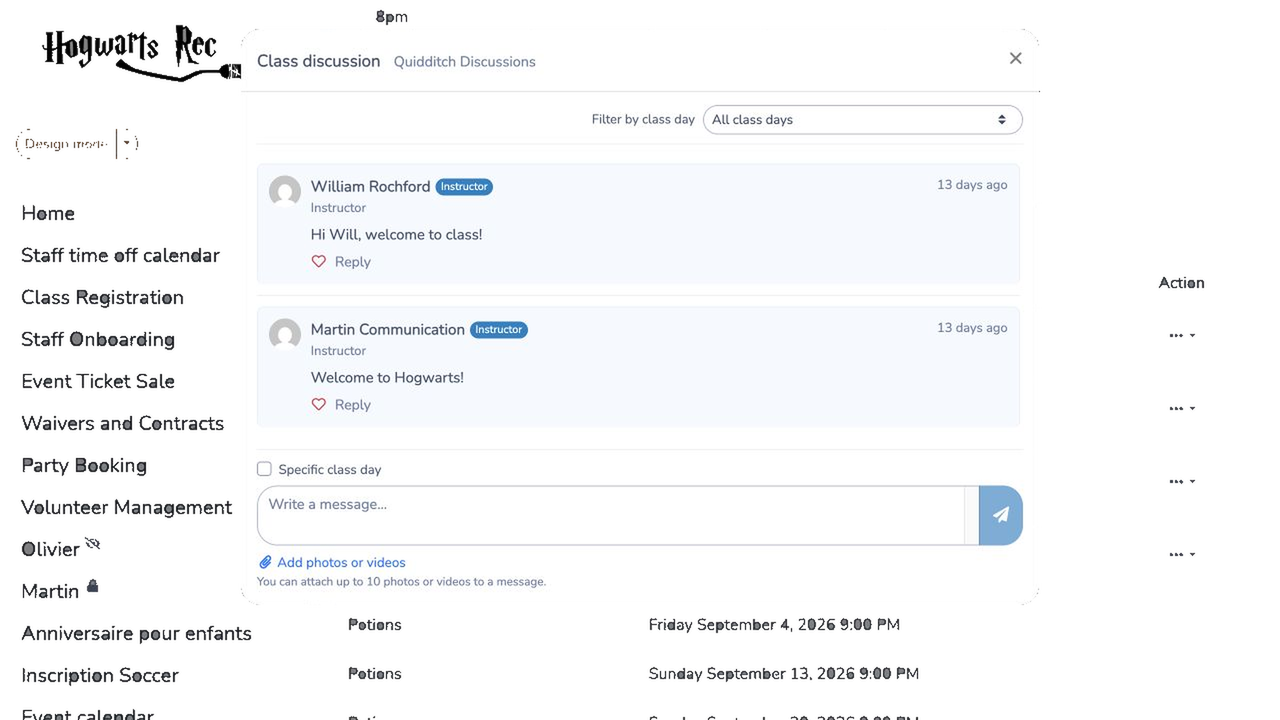Open the fourth row Action menu
This screenshot has height=720, width=1280.
click(1182, 555)
